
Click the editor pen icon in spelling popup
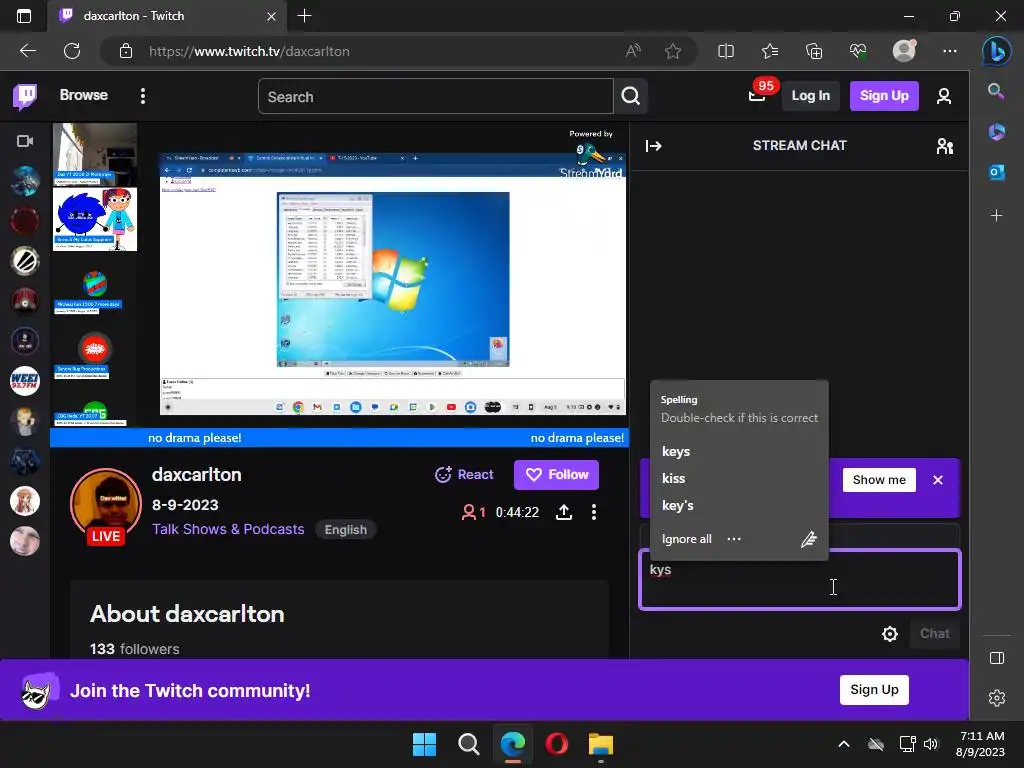808,539
